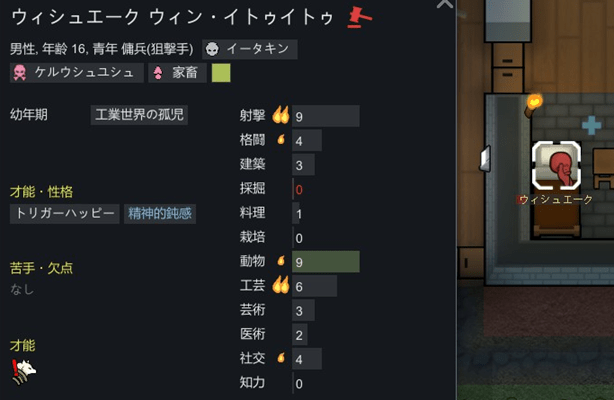Click the トリガーハッピー trait tag

coord(65,214)
